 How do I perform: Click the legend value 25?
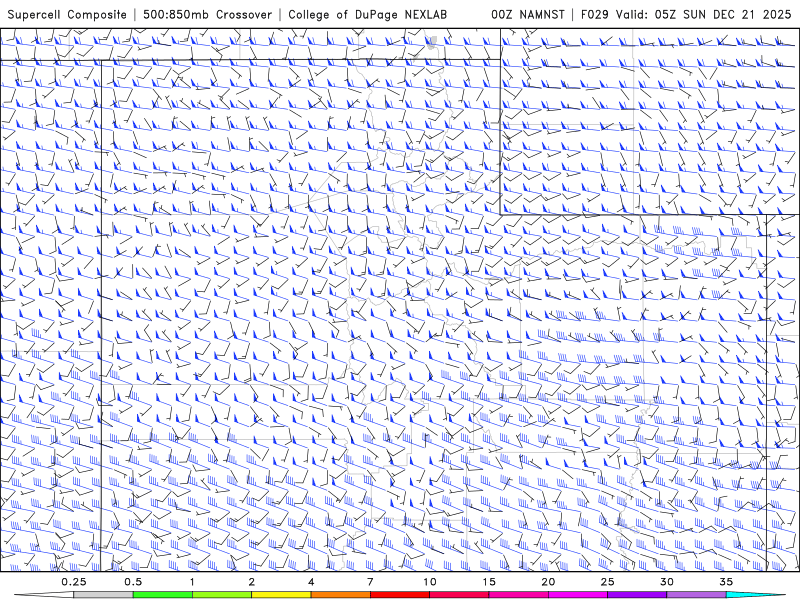[x=608, y=582]
